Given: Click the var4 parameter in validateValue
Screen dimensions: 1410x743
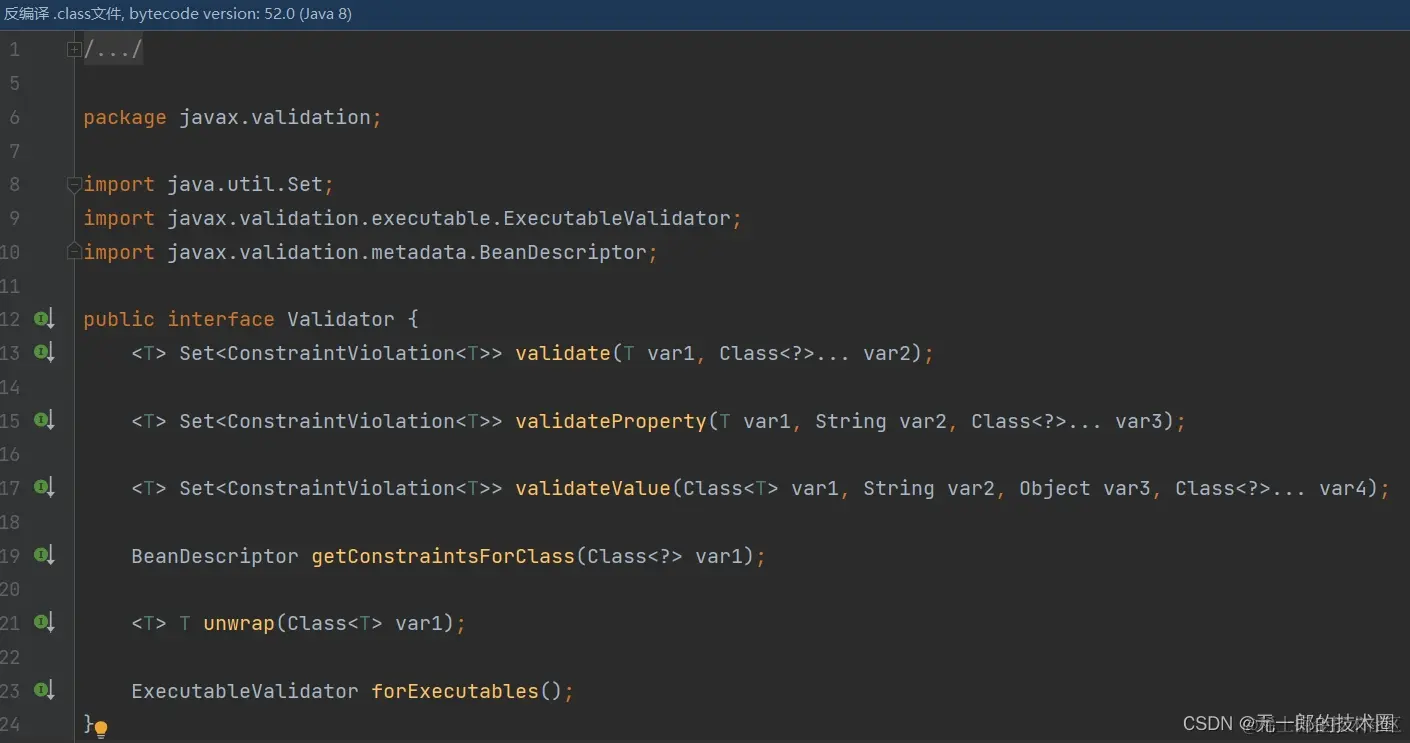Looking at the screenshot, I should 1343,488.
